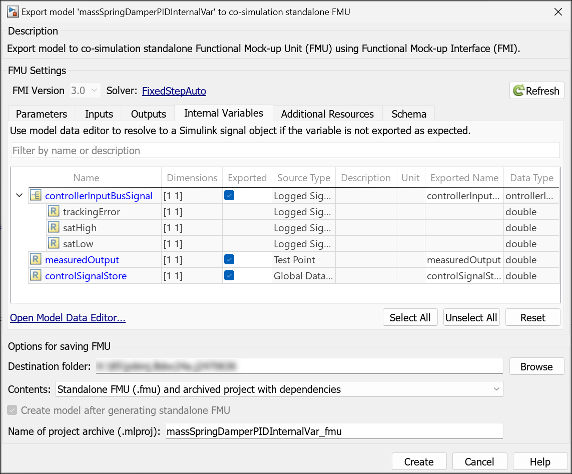Viewport: 572px width, 474px height.
Task: Click the Exported Name column header
Action: click(x=464, y=178)
